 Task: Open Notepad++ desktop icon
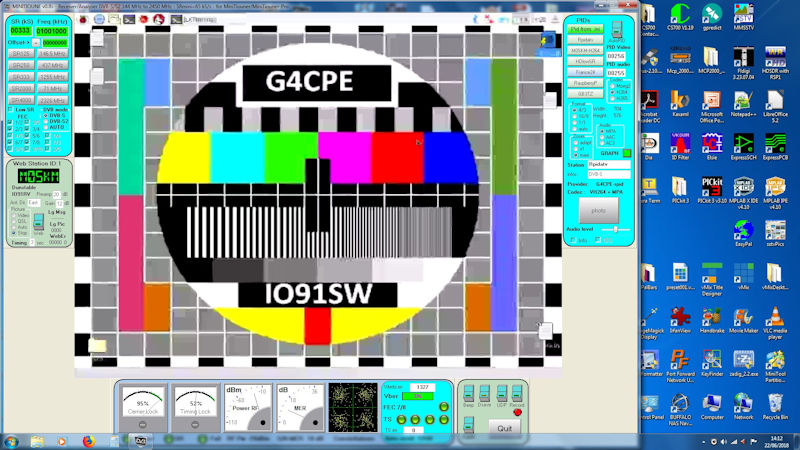743,104
